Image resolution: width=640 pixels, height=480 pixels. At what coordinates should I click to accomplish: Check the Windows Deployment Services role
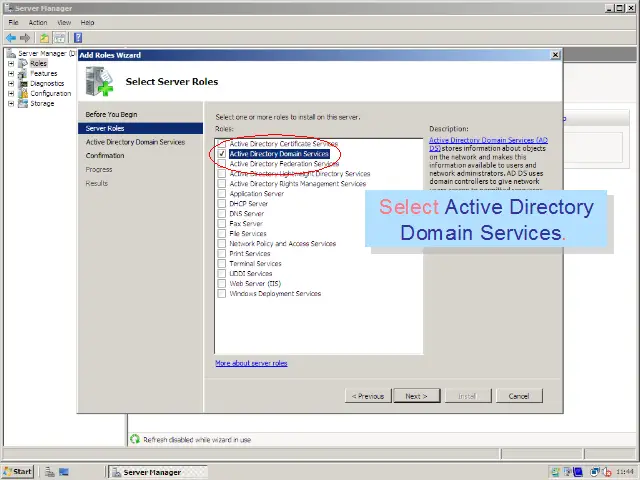click(222, 293)
